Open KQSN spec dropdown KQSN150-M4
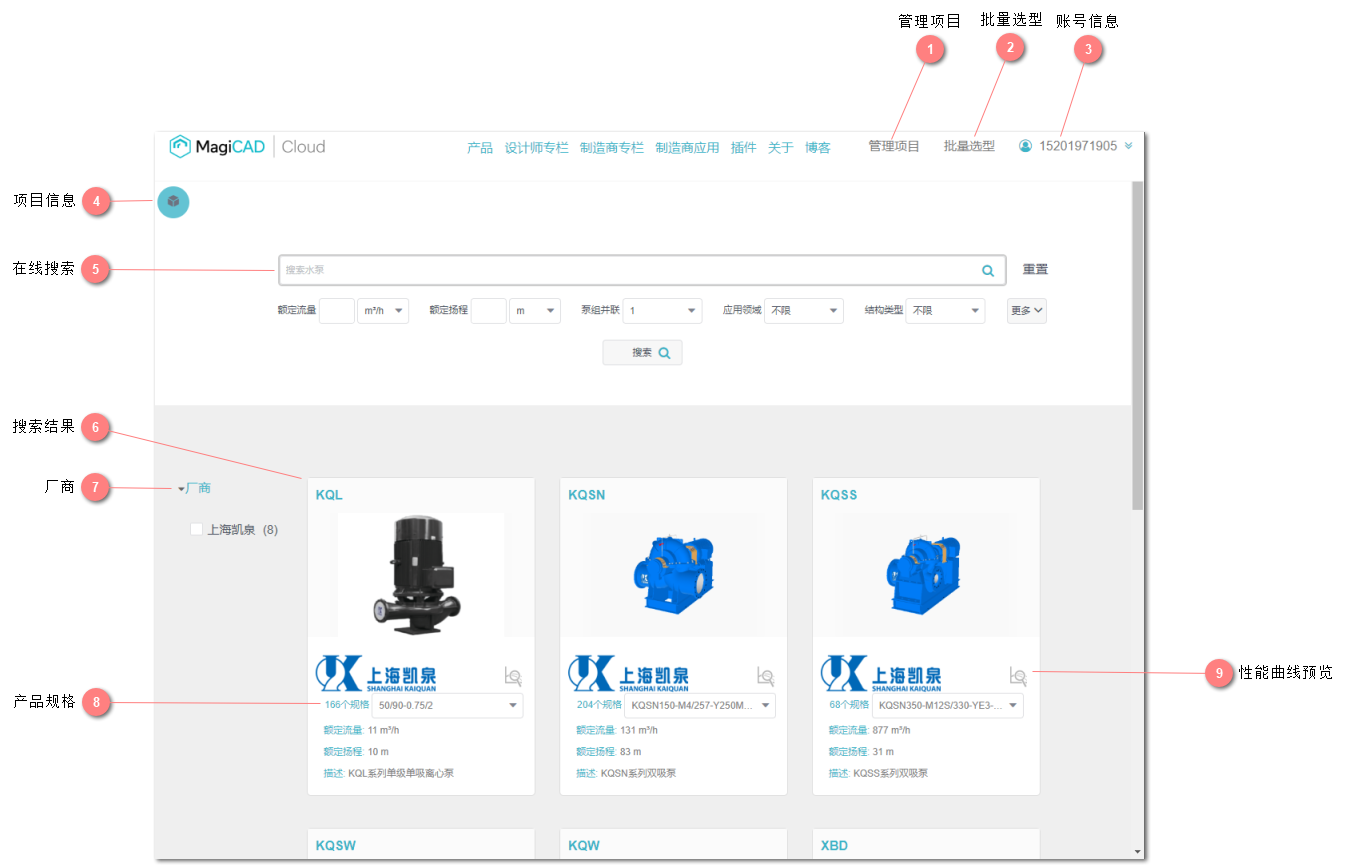Viewport: 1350px width, 868px height. point(700,705)
